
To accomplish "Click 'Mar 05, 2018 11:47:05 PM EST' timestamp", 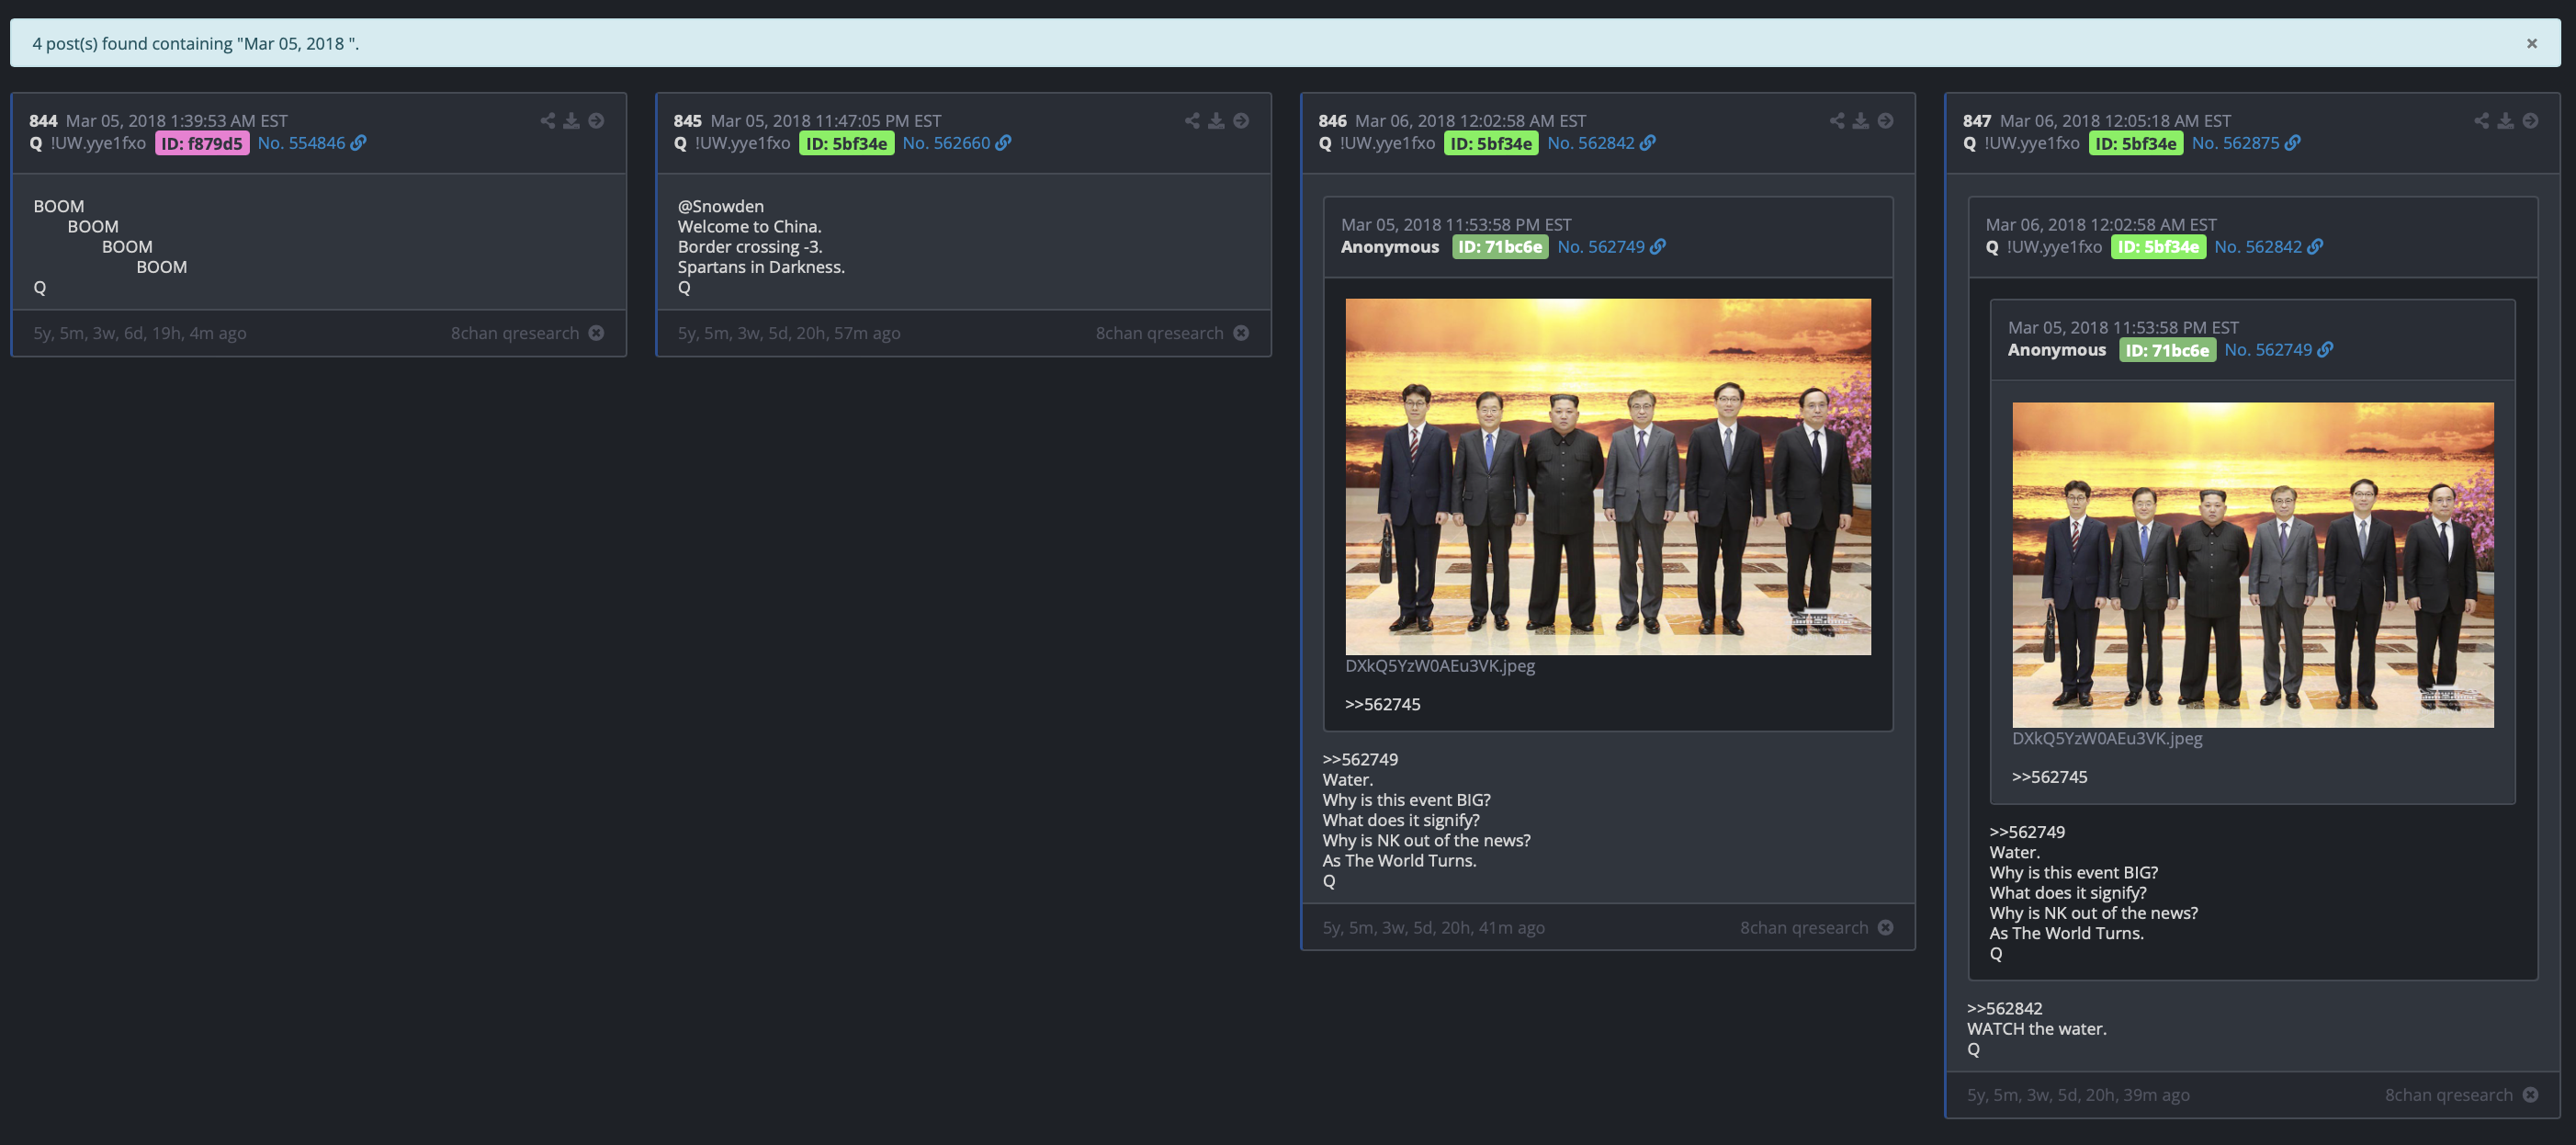I will click(x=826, y=120).
